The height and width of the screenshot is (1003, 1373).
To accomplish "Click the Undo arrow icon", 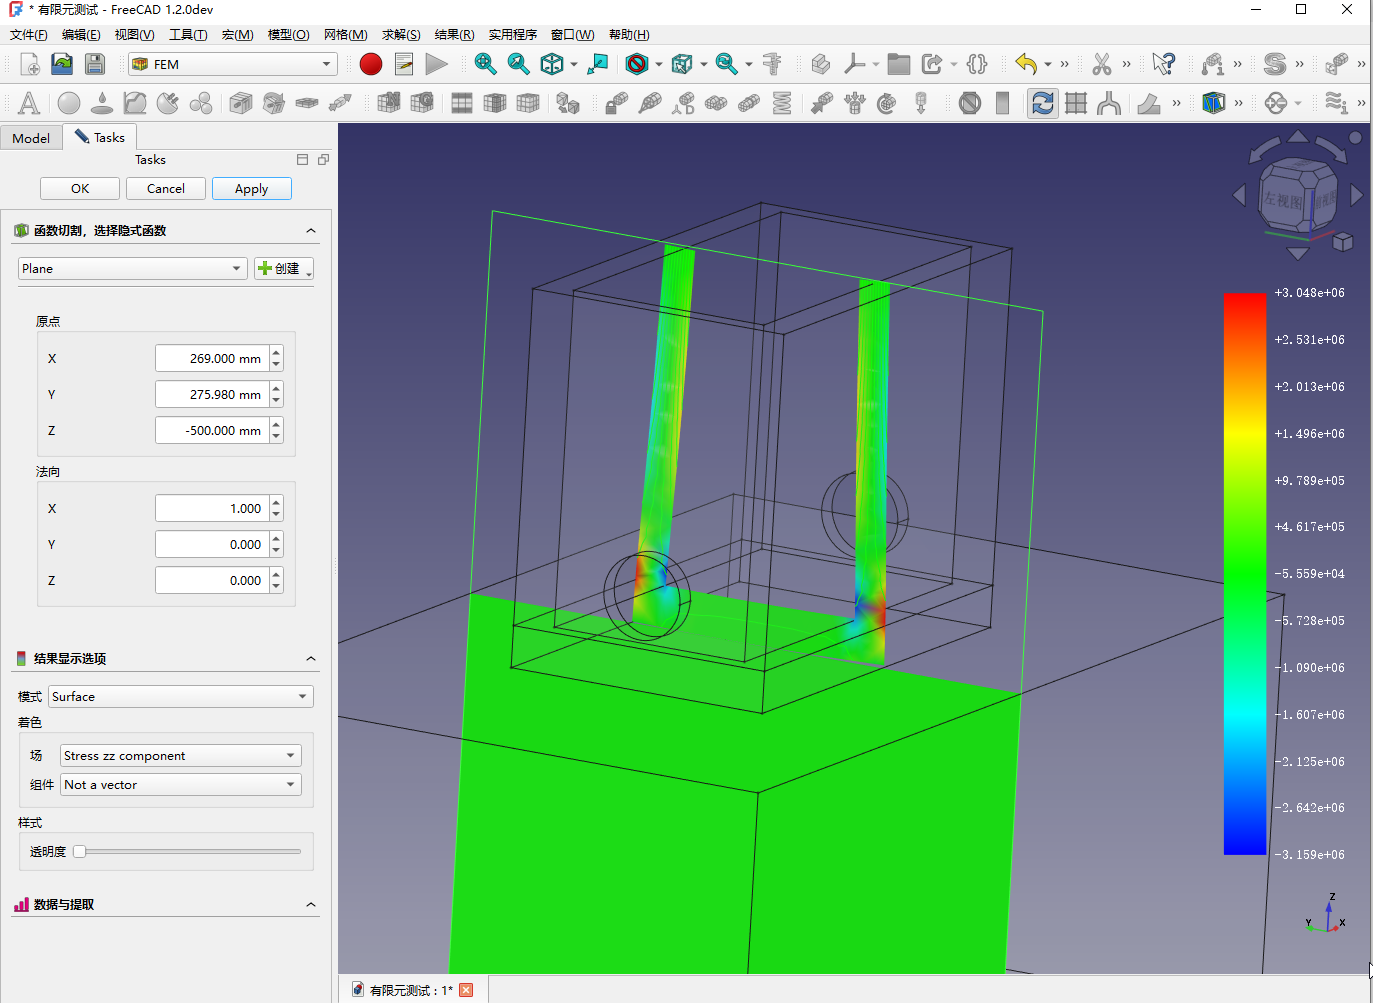I will (1025, 64).
